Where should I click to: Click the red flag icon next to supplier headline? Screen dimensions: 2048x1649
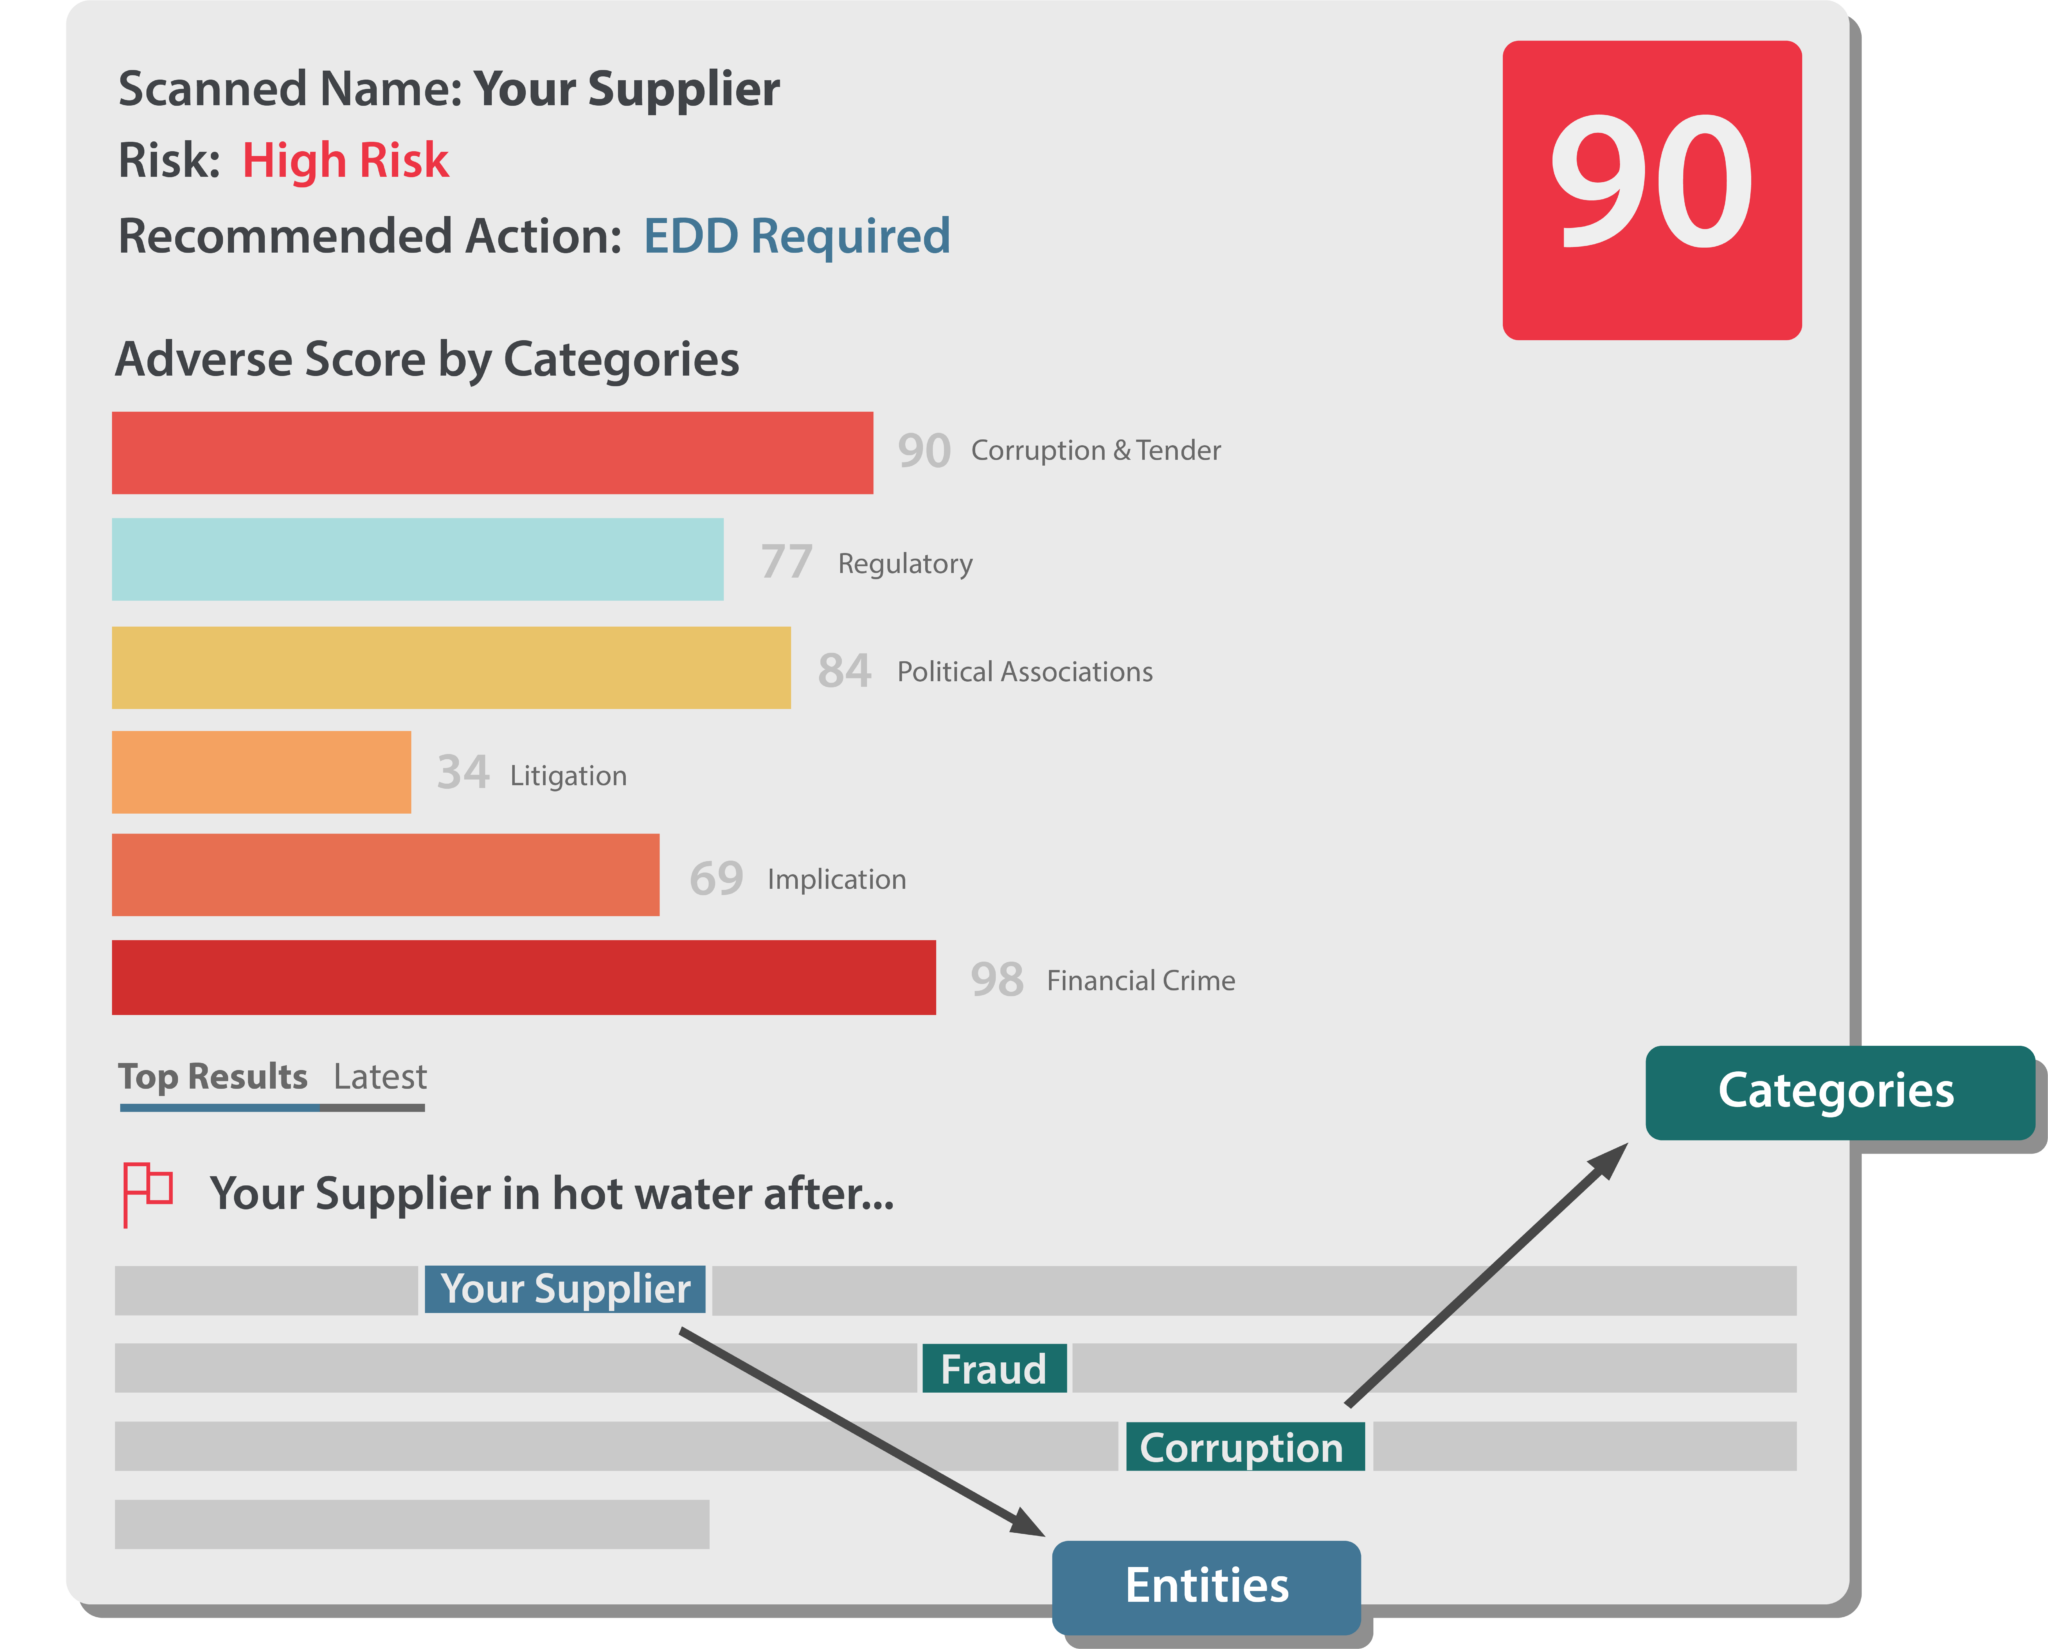(148, 1190)
